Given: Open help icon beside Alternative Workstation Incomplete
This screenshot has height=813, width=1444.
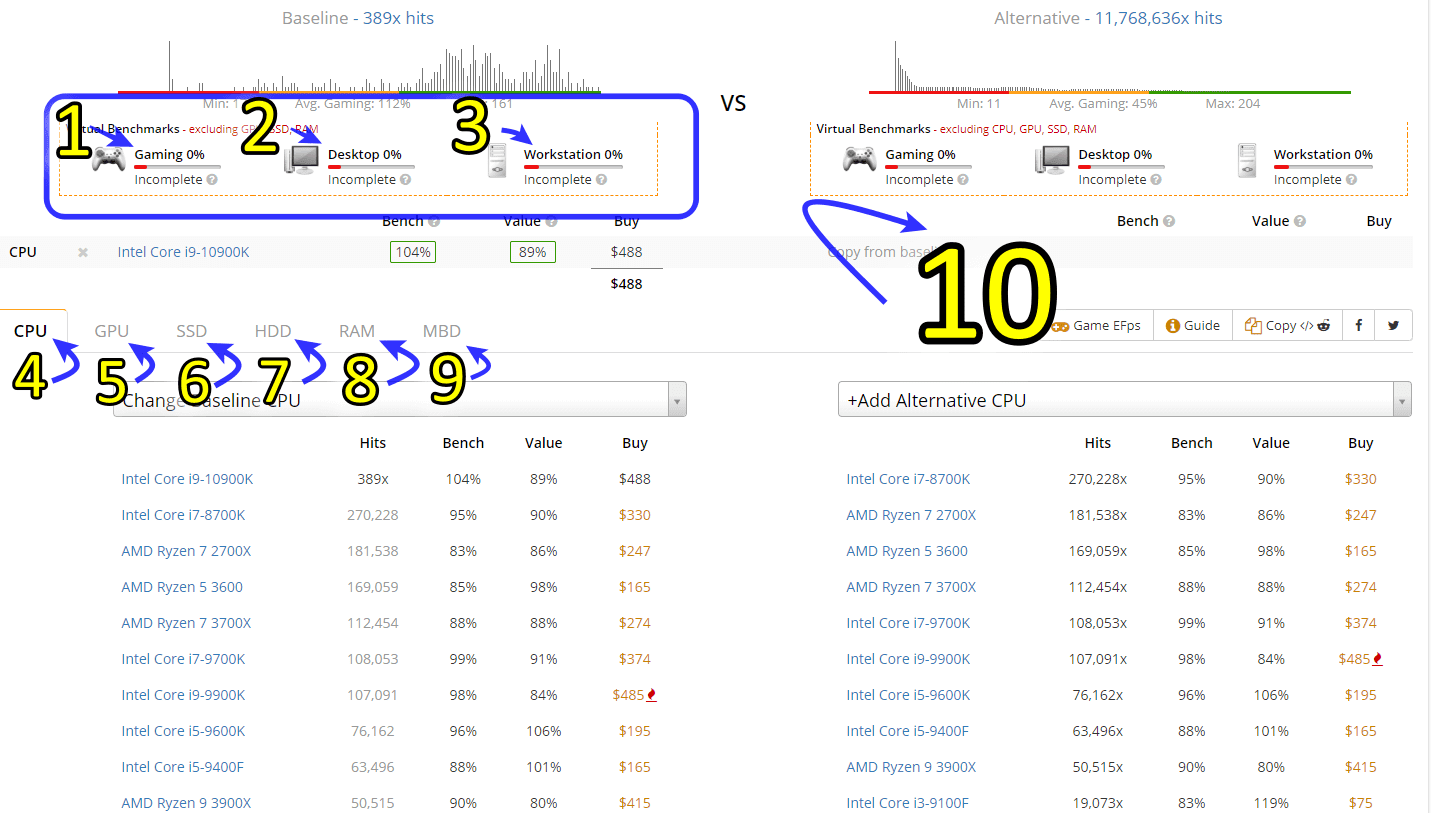Looking at the screenshot, I should 1351,180.
